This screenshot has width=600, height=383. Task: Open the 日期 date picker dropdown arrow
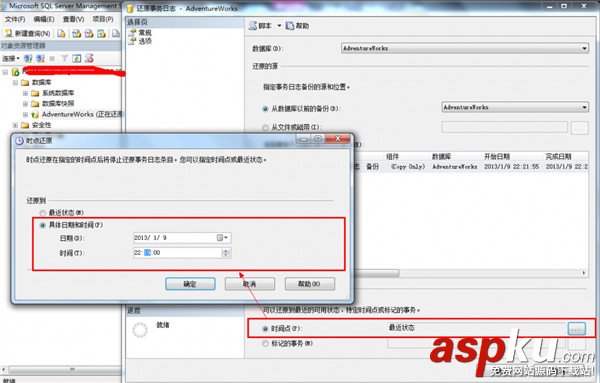(x=226, y=238)
